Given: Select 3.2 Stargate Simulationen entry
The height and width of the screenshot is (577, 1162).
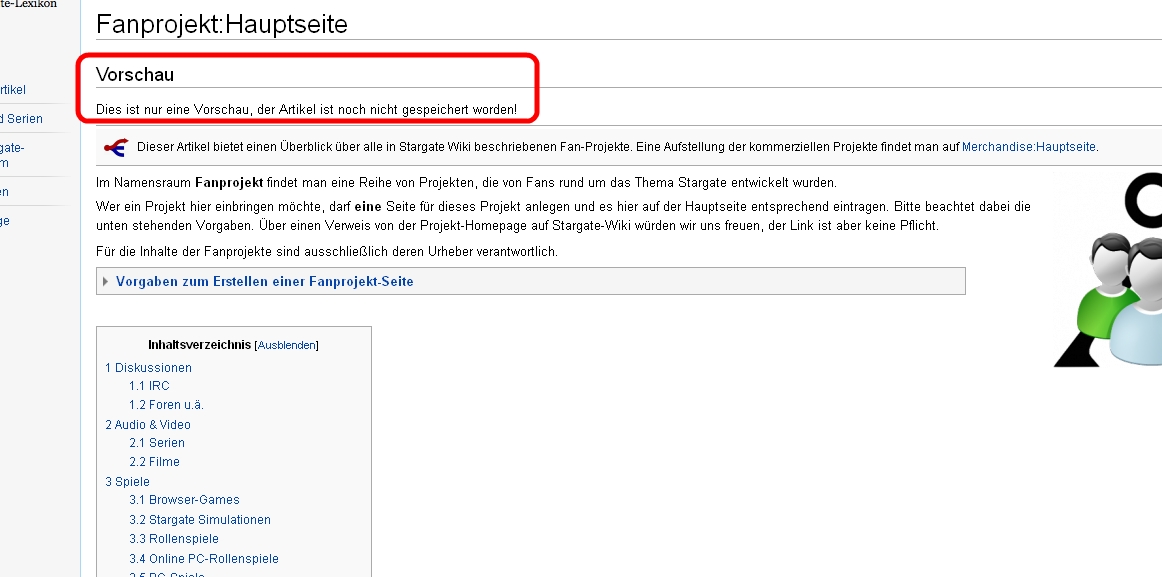Looking at the screenshot, I should (199, 520).
